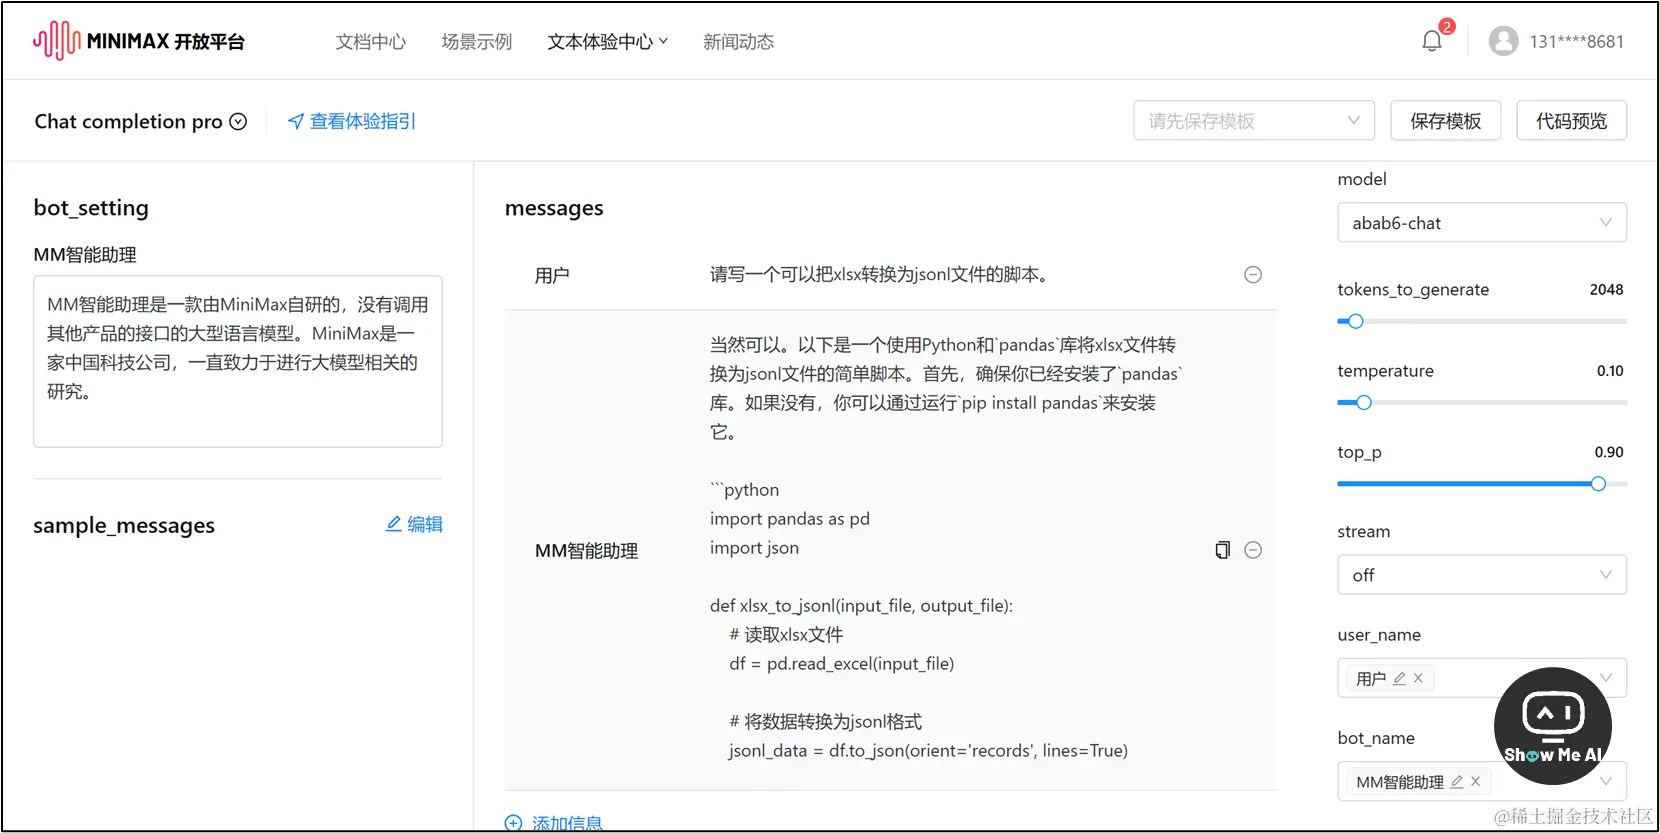
Task: Click the MM智能助理 reply text area
Action: pyautogui.click(x=945, y=548)
